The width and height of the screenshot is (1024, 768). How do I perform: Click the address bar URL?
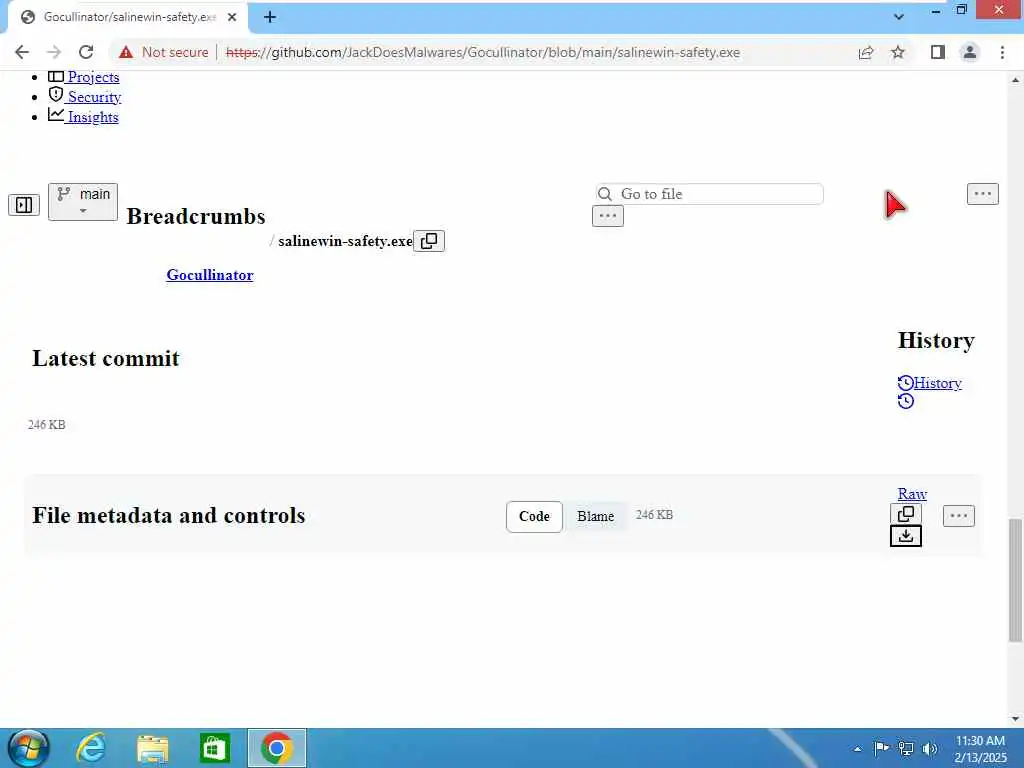click(483, 52)
